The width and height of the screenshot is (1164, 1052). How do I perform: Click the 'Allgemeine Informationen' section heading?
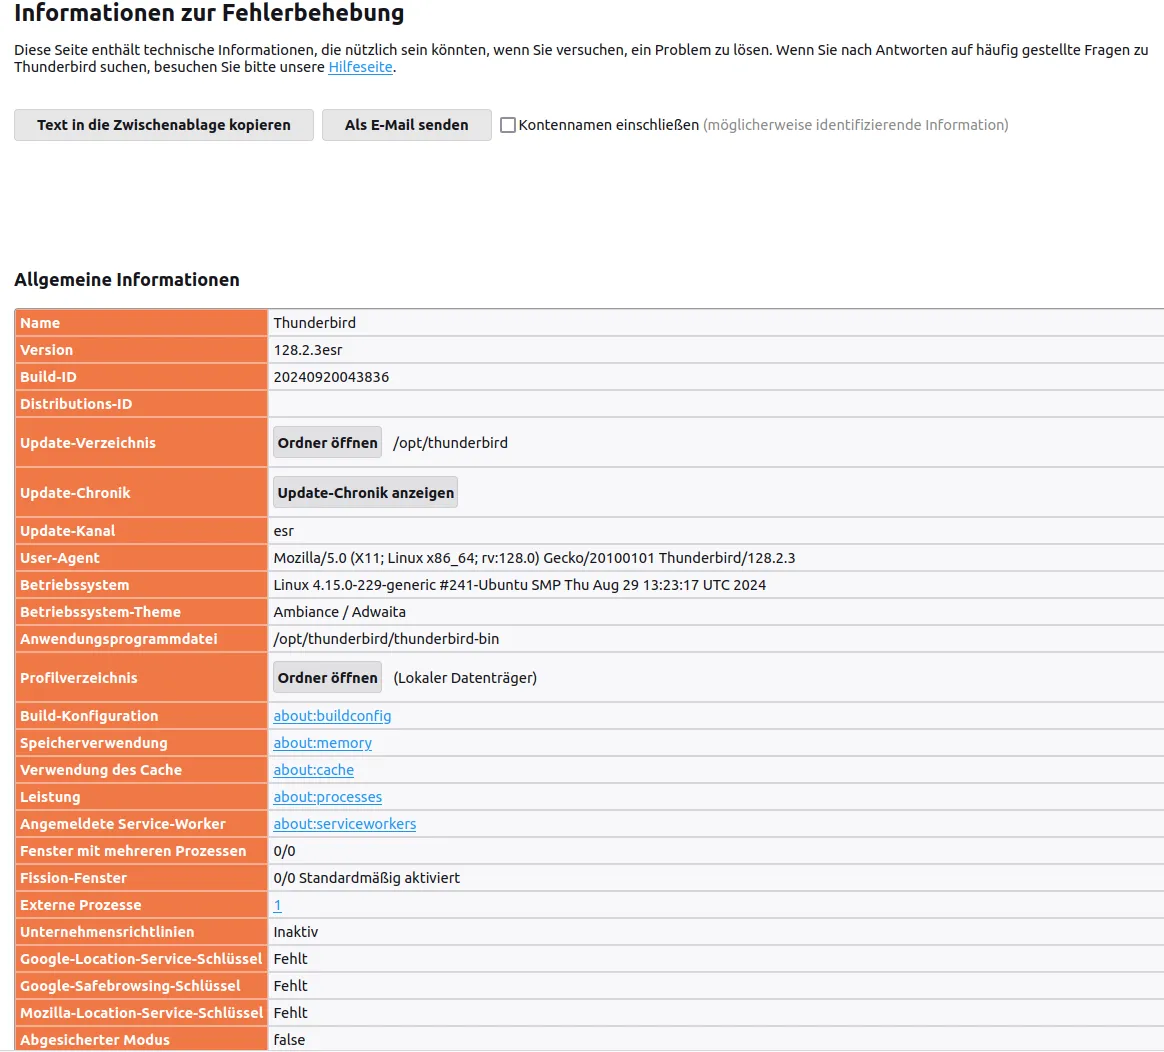coord(127,280)
